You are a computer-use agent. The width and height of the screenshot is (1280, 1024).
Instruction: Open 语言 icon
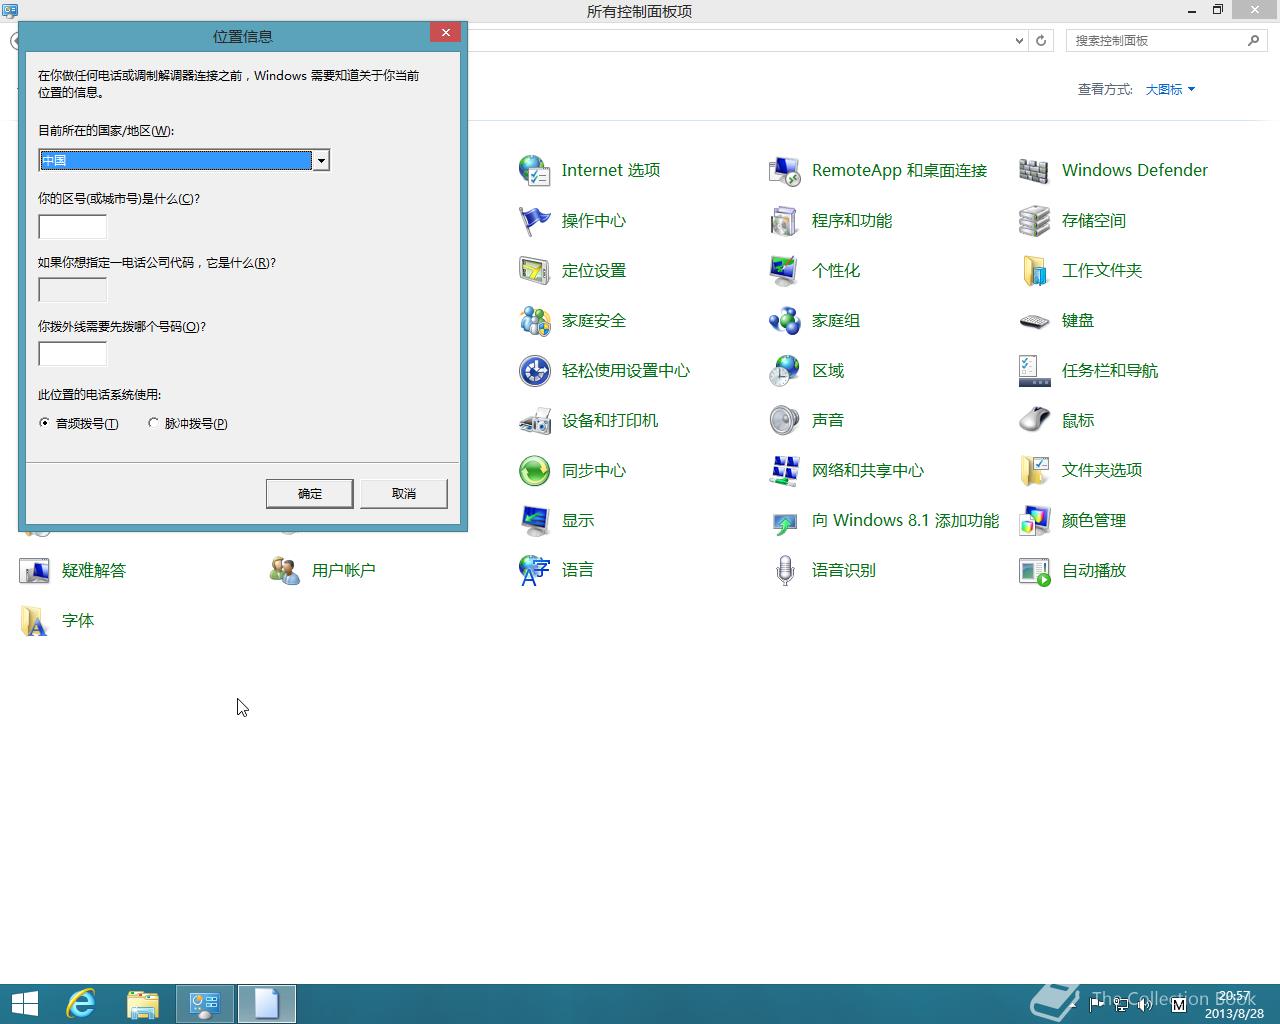pos(535,570)
